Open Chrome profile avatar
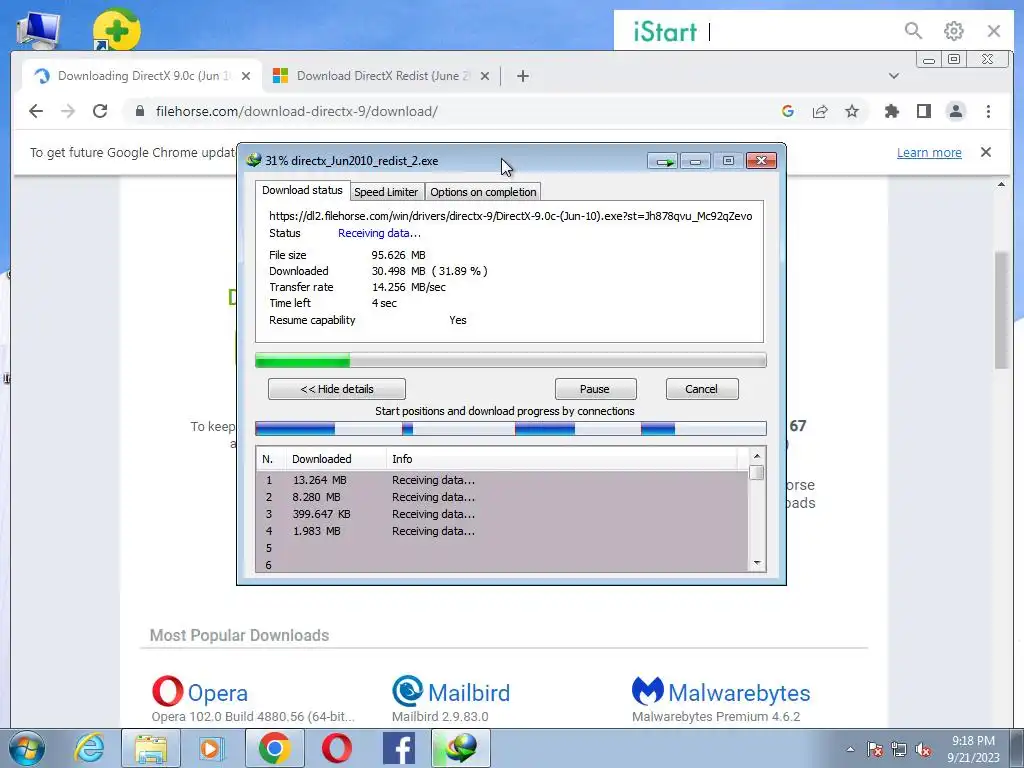The width and height of the screenshot is (1024, 768). click(955, 111)
